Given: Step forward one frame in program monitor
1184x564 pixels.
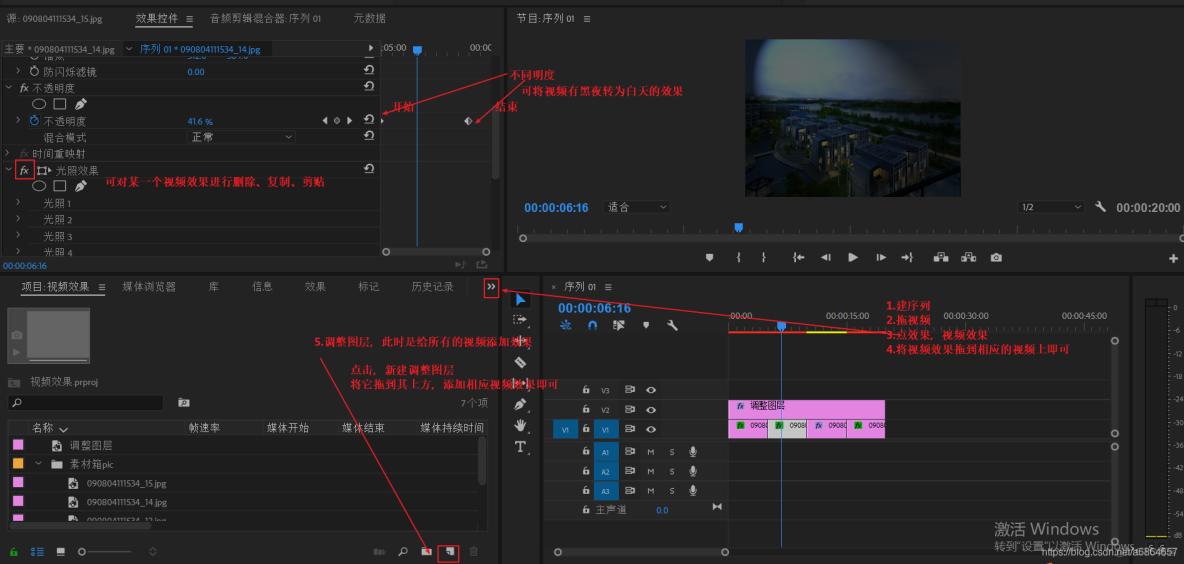Looking at the screenshot, I should 880,257.
